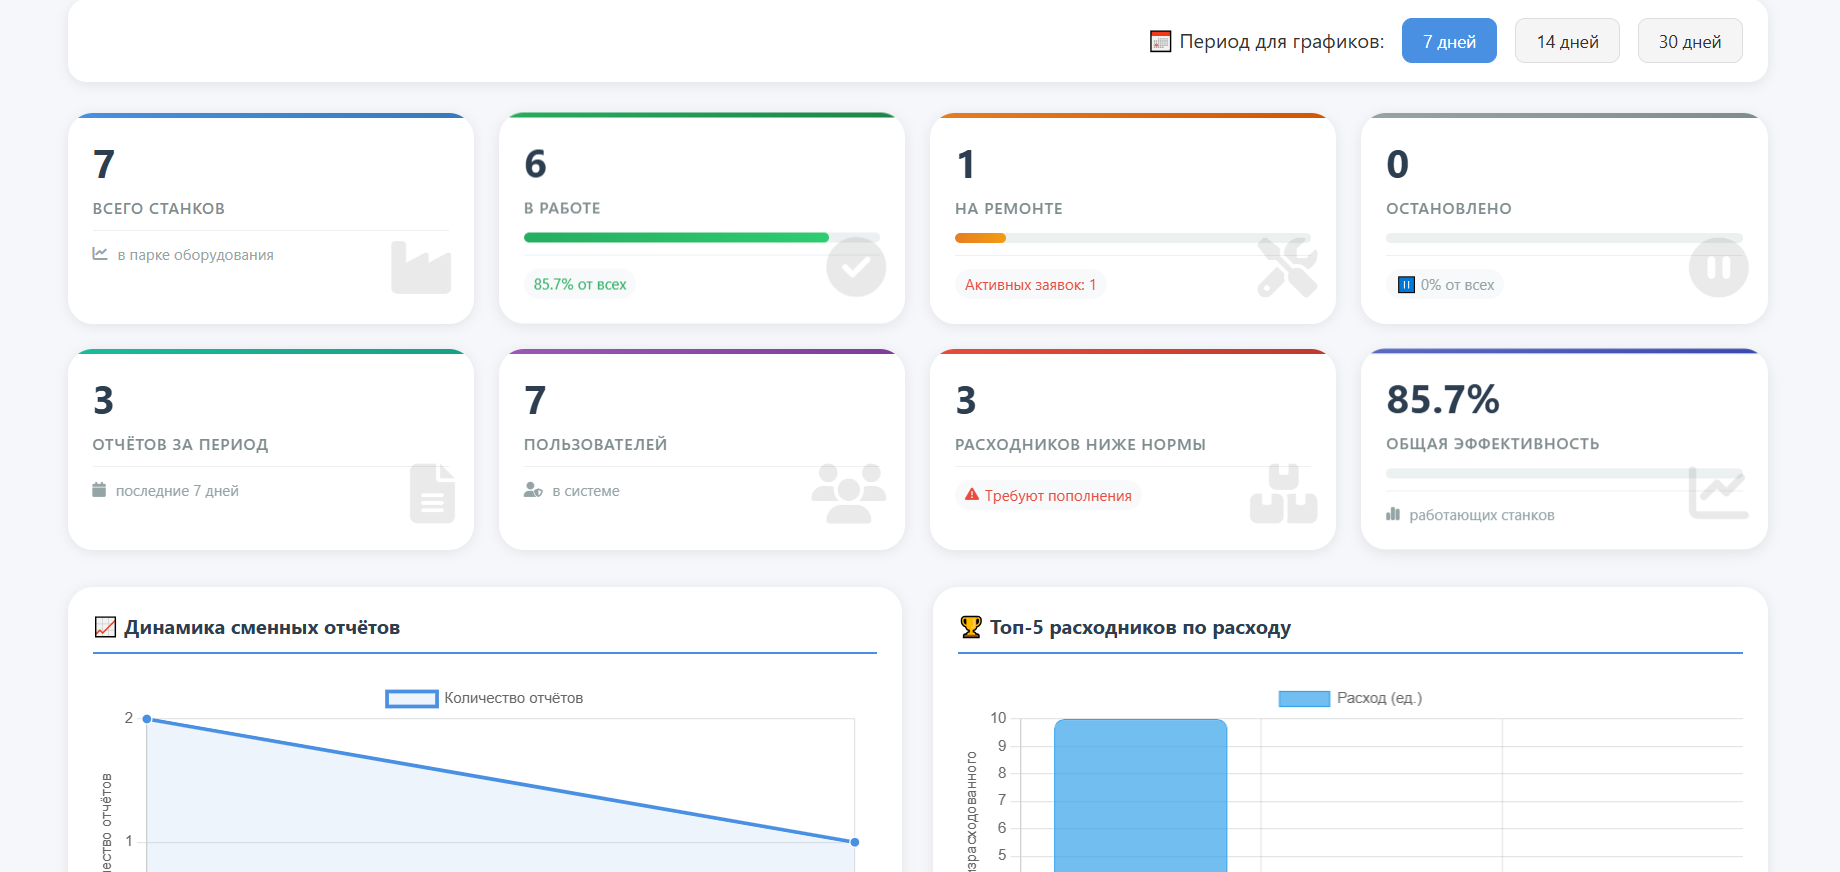Screen dimensions: 1840x872
Task: Click the empty progress bar in Остановлено card
Action: click(1564, 238)
